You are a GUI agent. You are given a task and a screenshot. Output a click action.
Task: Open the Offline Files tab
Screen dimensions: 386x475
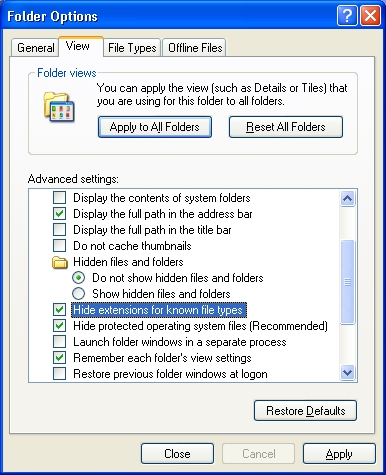(195, 48)
